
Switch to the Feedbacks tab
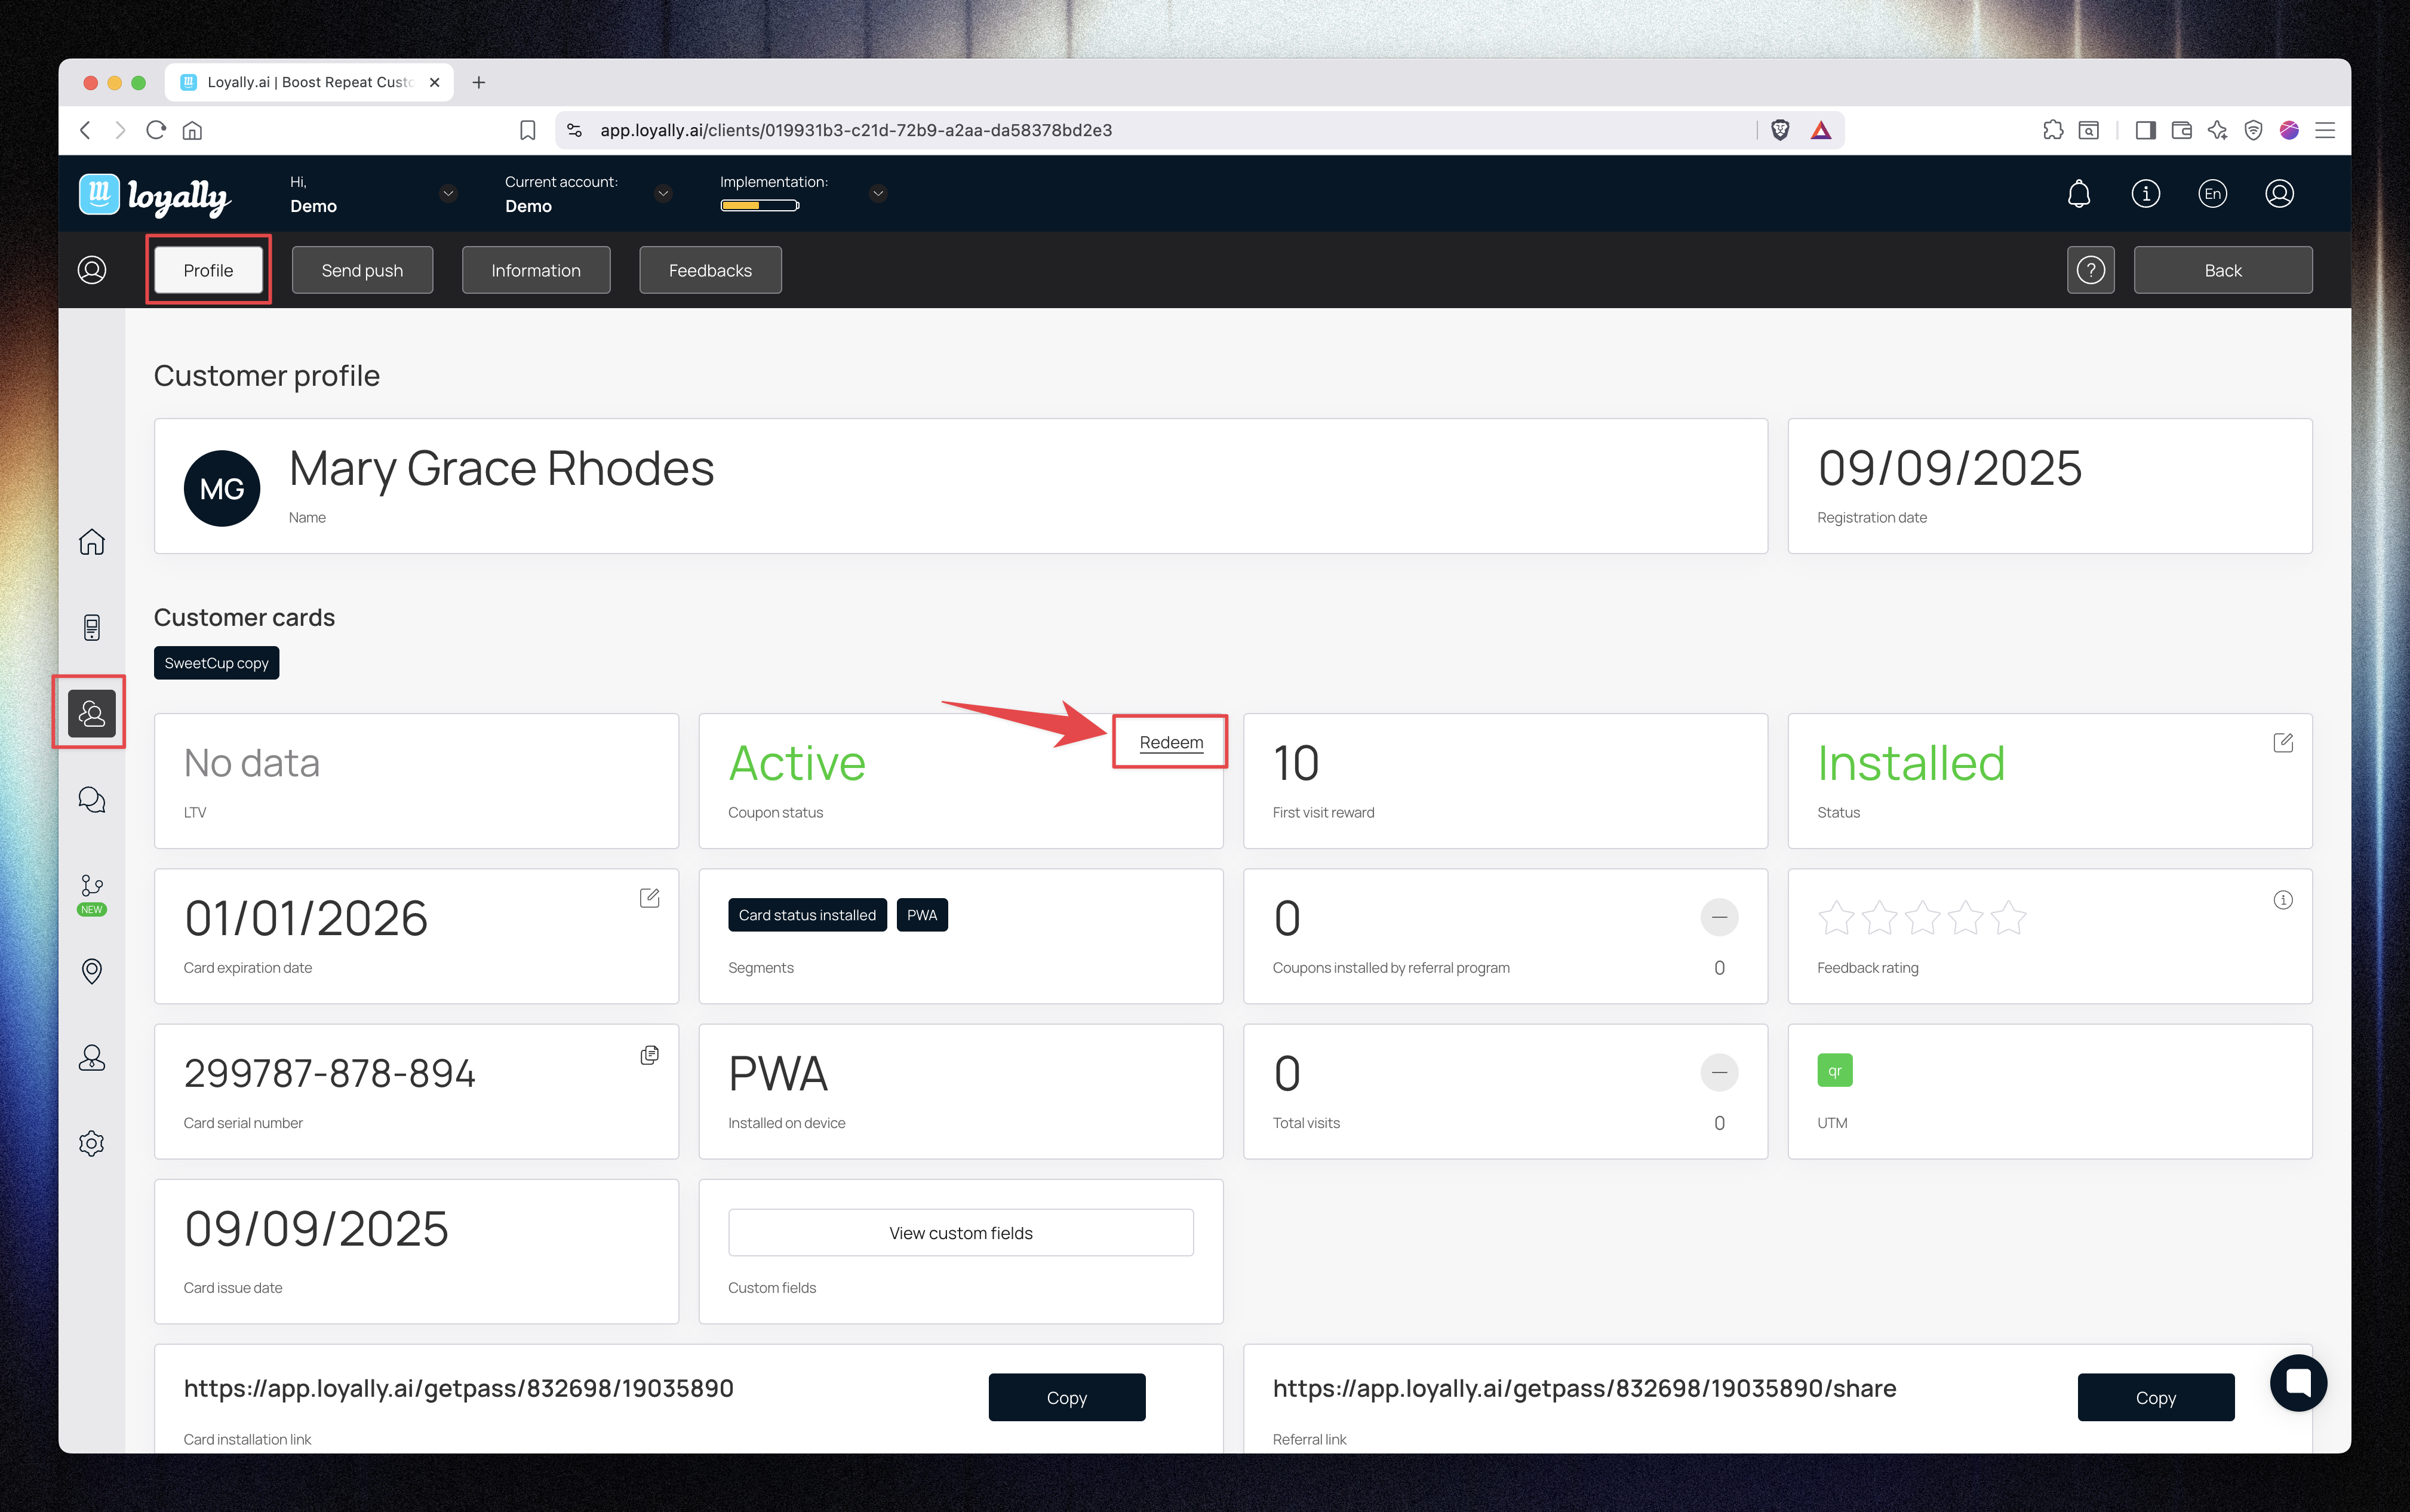[710, 270]
